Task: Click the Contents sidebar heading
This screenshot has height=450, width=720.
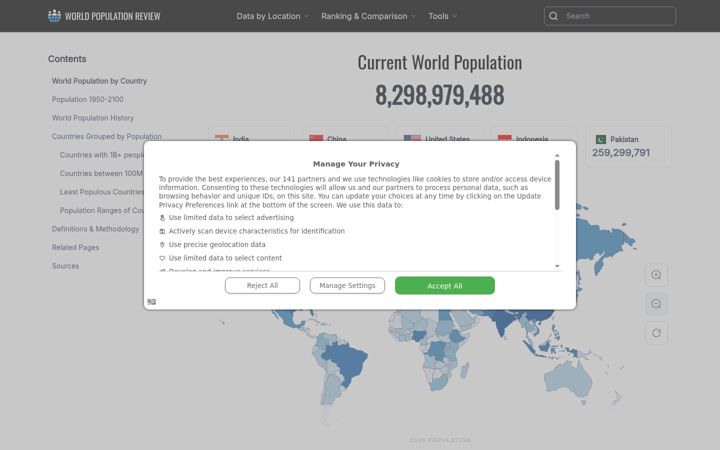Action: (67, 59)
